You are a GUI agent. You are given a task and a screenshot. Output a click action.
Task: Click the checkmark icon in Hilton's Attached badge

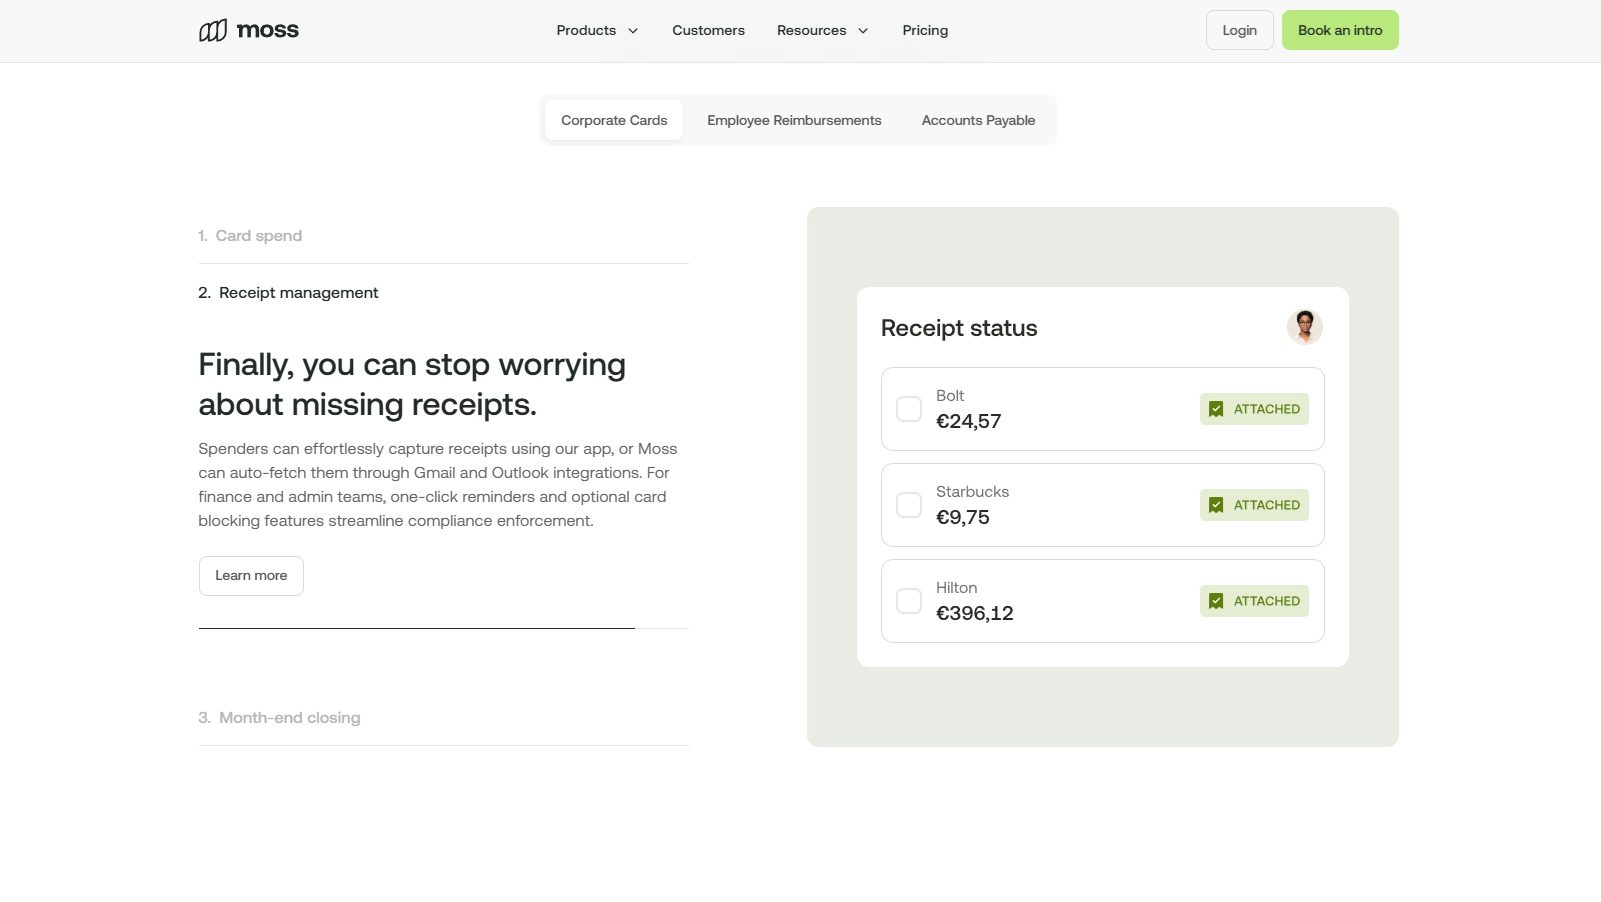tap(1216, 601)
